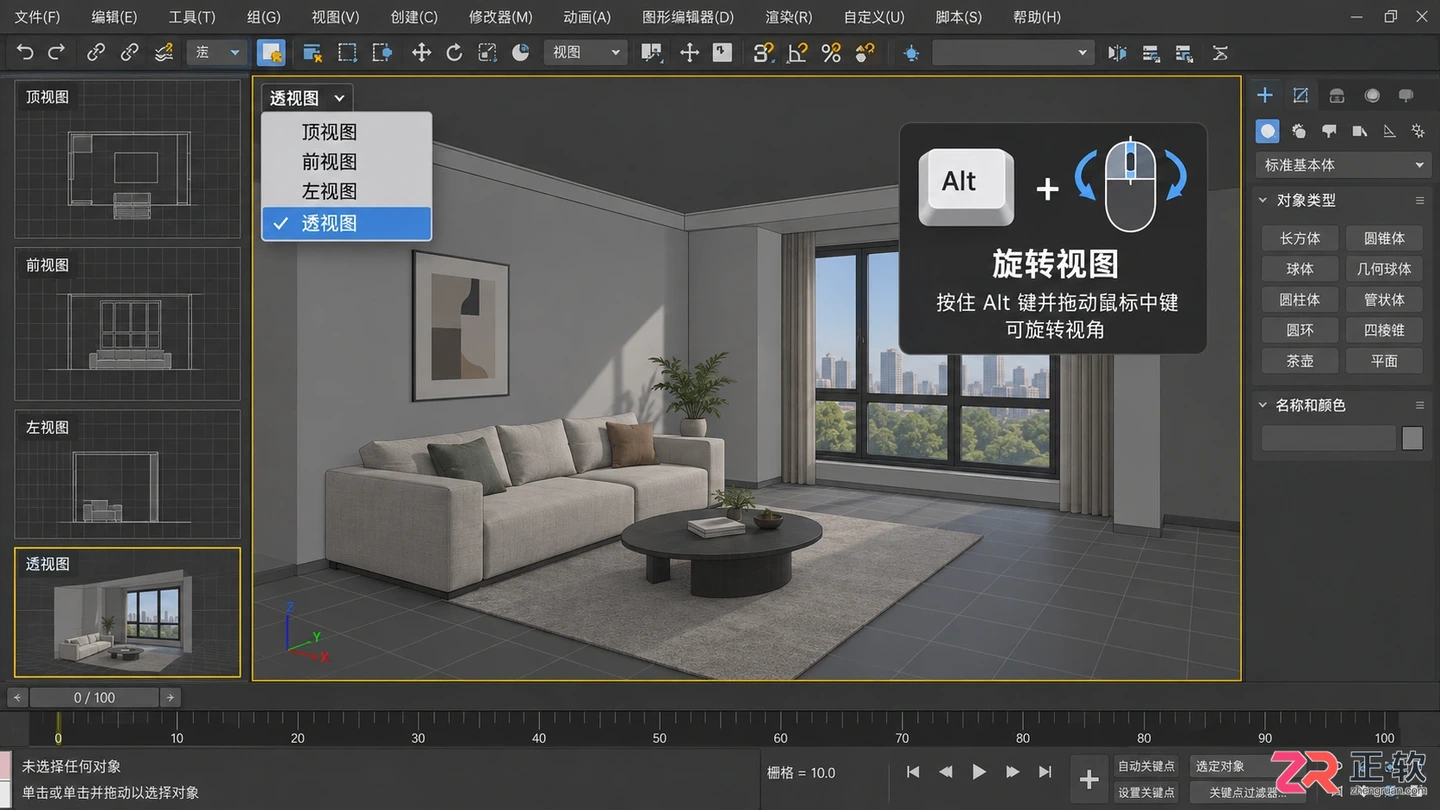
Task: Click the object name input field
Action: point(1328,438)
